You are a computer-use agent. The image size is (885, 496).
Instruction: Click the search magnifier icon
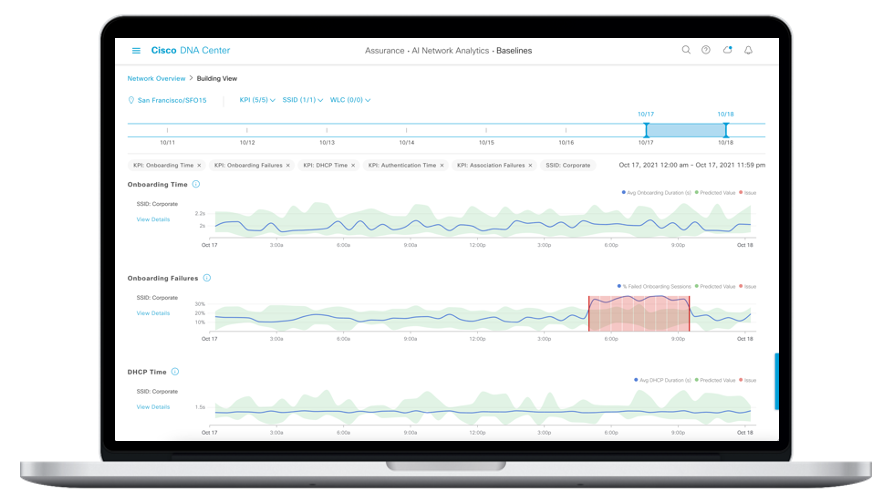(x=686, y=50)
